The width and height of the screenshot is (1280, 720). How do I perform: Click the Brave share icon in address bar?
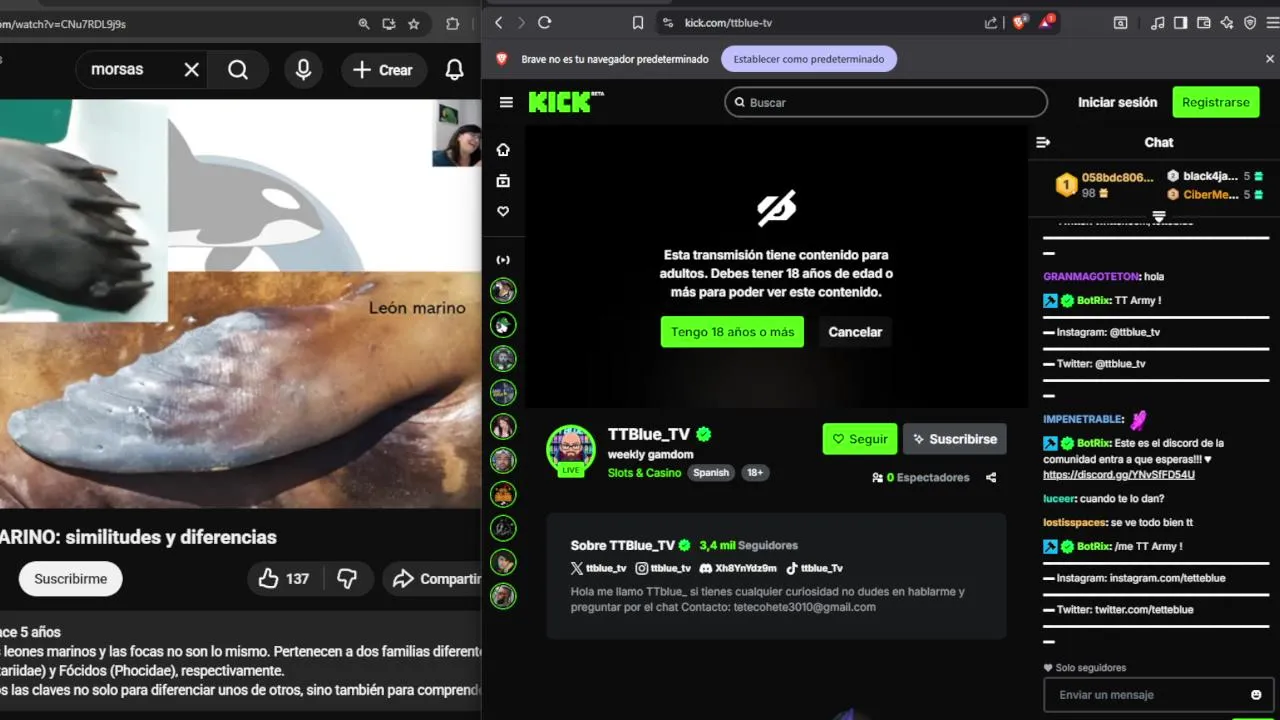click(990, 22)
